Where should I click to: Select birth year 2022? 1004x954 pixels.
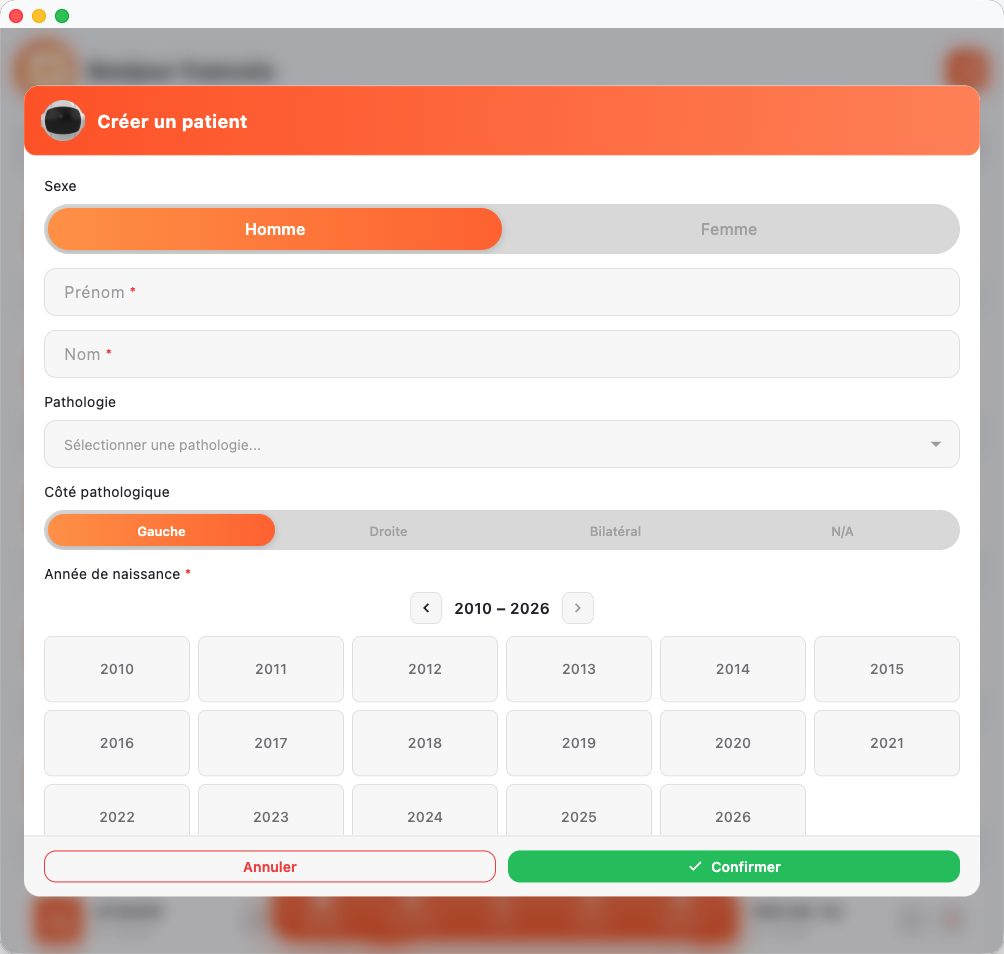[117, 811]
